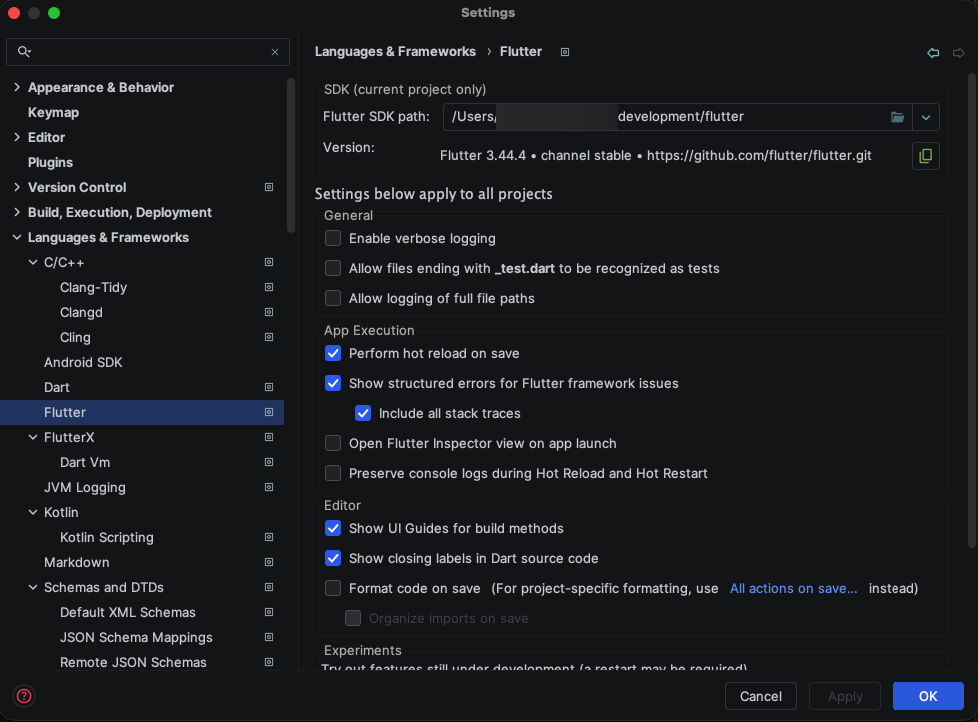This screenshot has height=722, width=978.
Task: Enable logging of full file paths
Action: point(333,298)
